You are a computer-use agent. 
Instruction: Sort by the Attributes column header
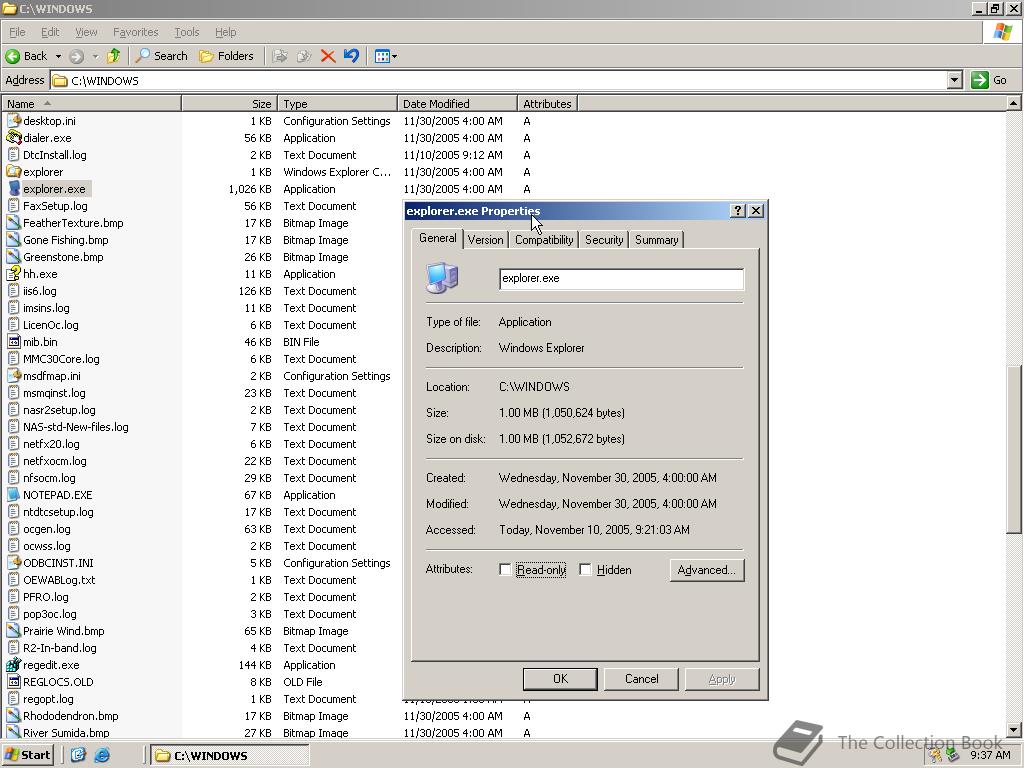pyautogui.click(x=547, y=104)
